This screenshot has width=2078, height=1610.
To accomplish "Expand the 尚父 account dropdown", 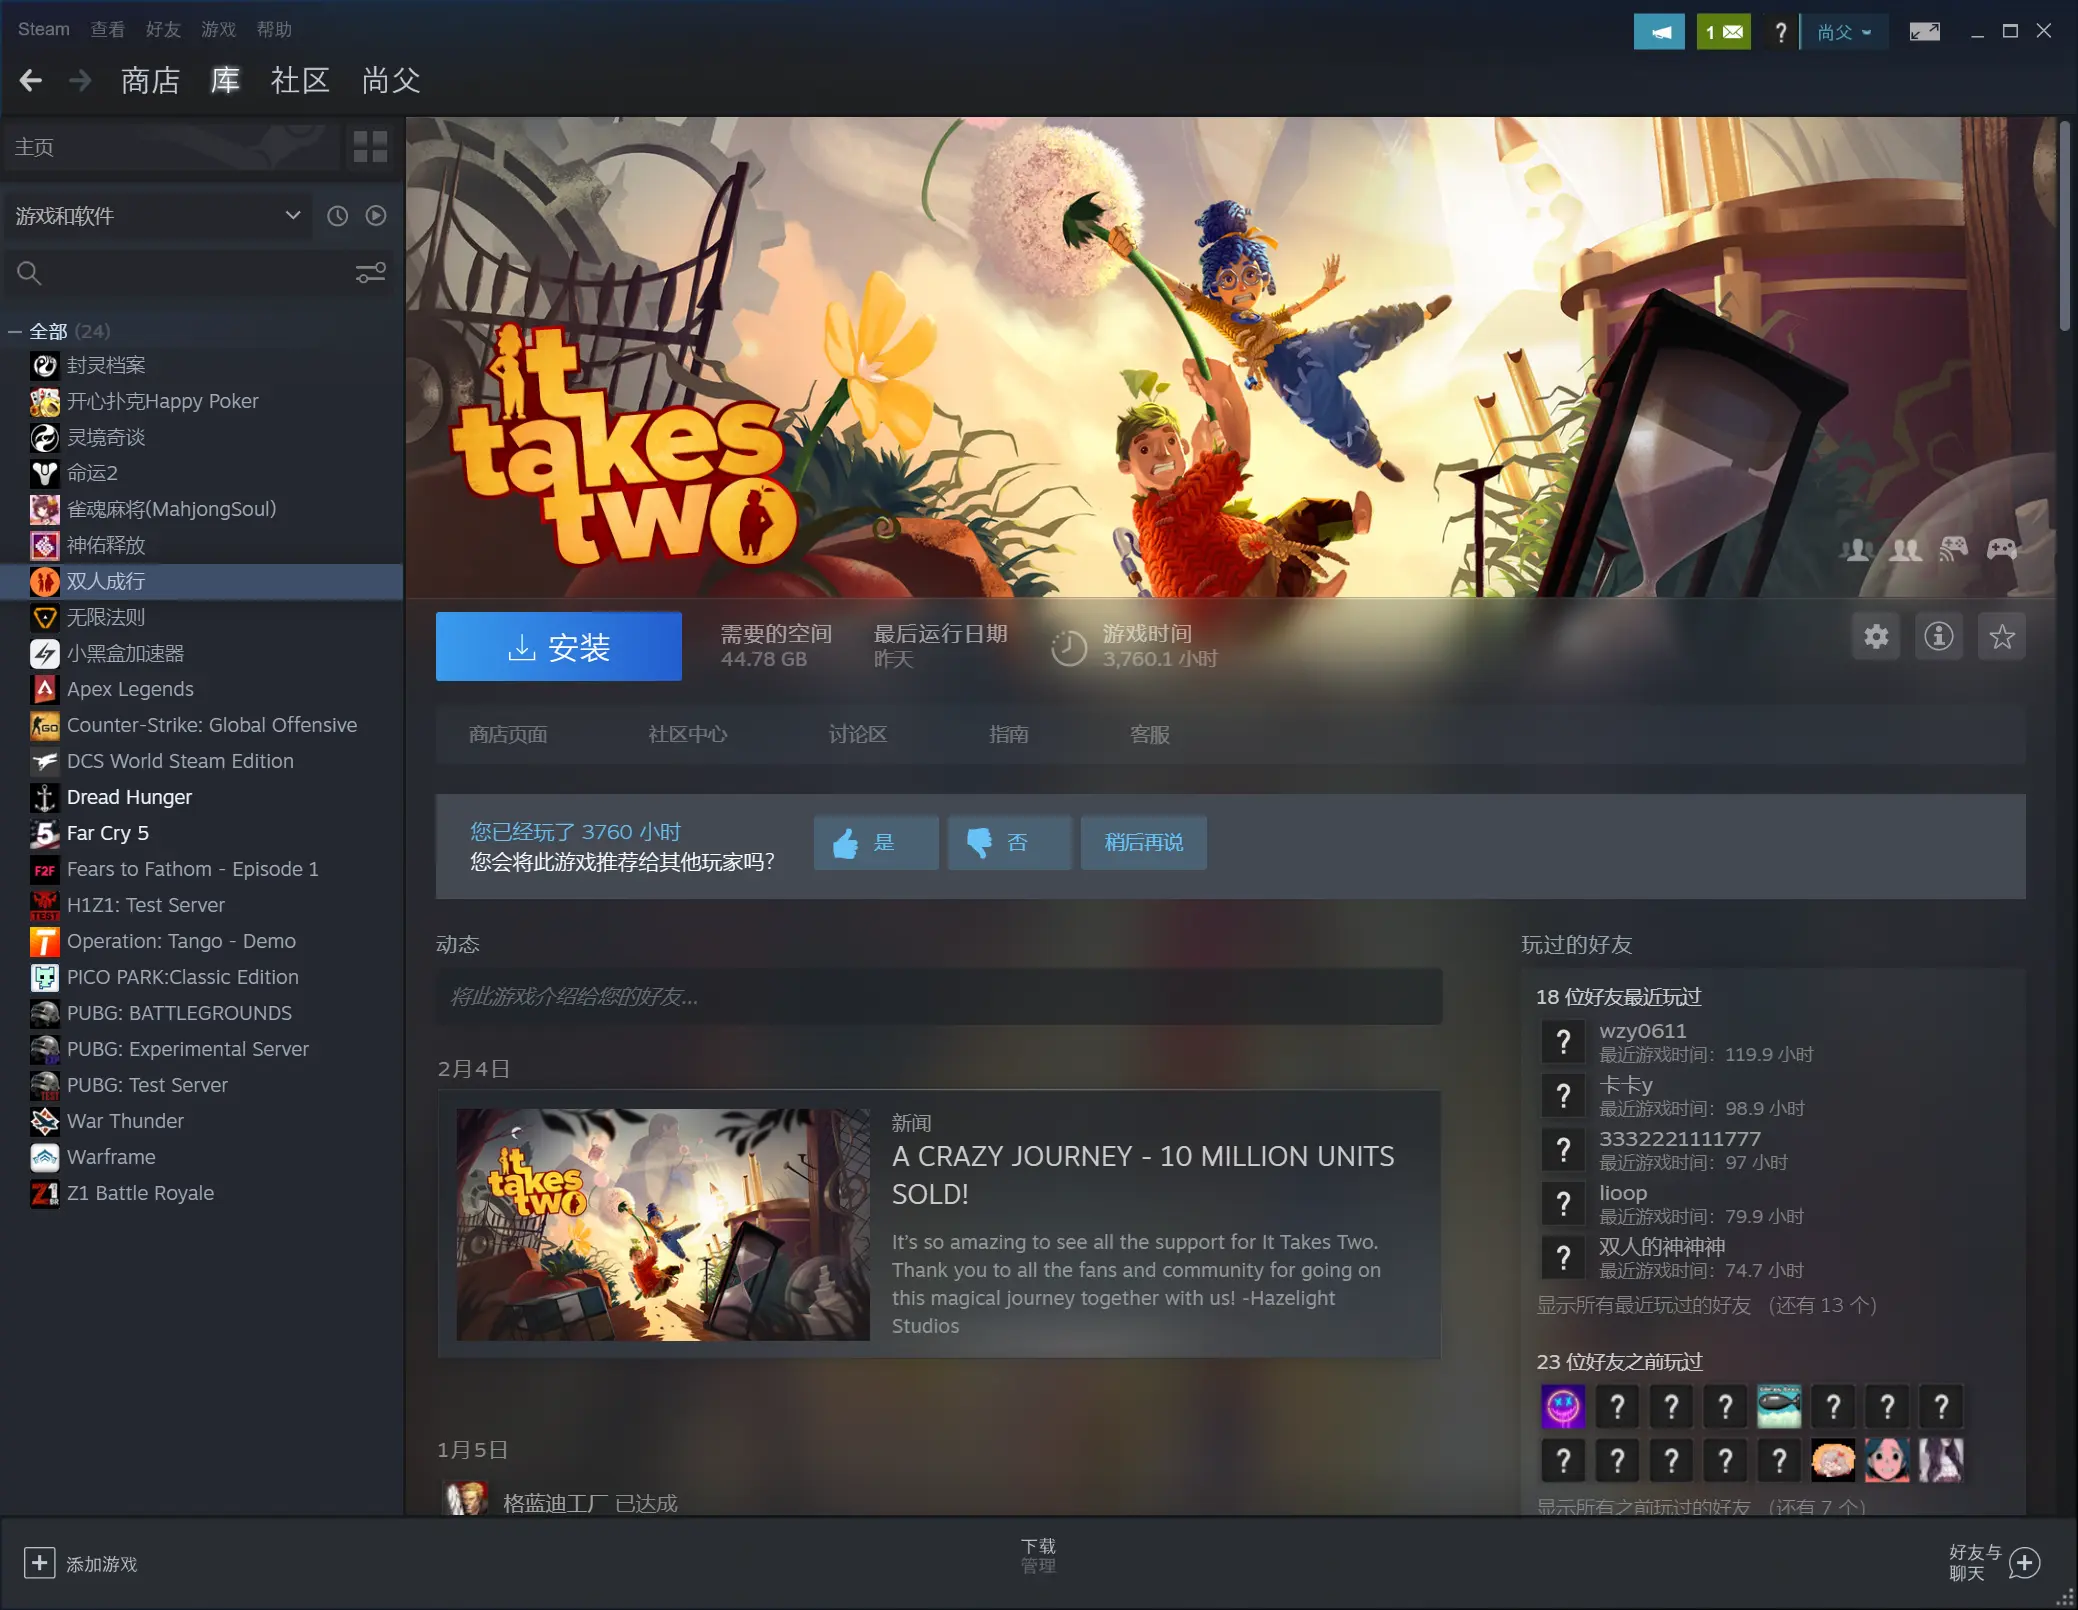I will click(1844, 32).
